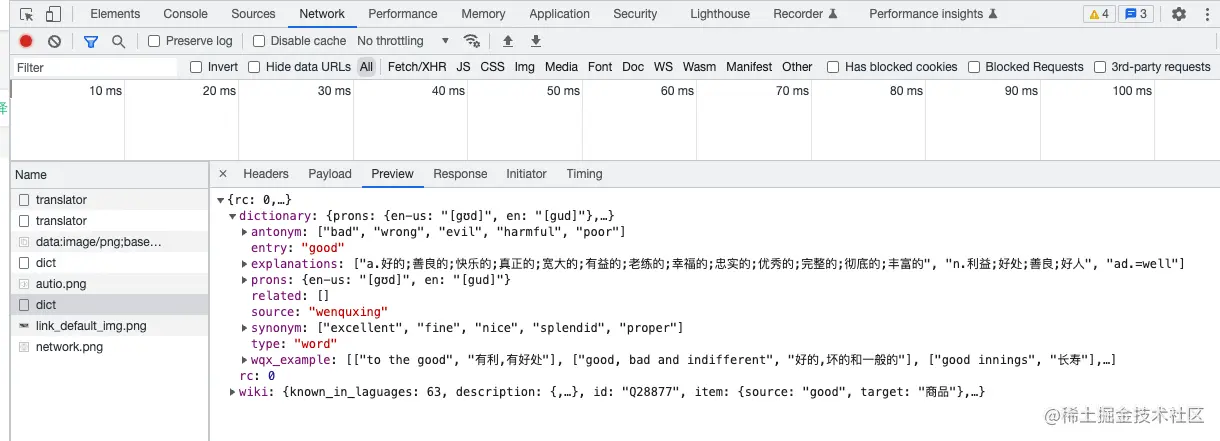1220x441 pixels.
Task: Show the Initiator tab
Action: (x=526, y=174)
